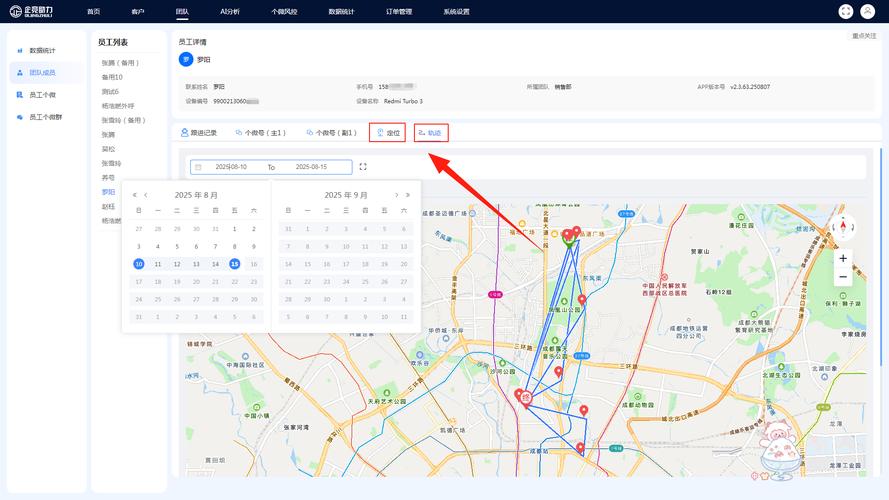889x500 pixels.
Task: Select employee 养号 in the list
Action: point(108,177)
